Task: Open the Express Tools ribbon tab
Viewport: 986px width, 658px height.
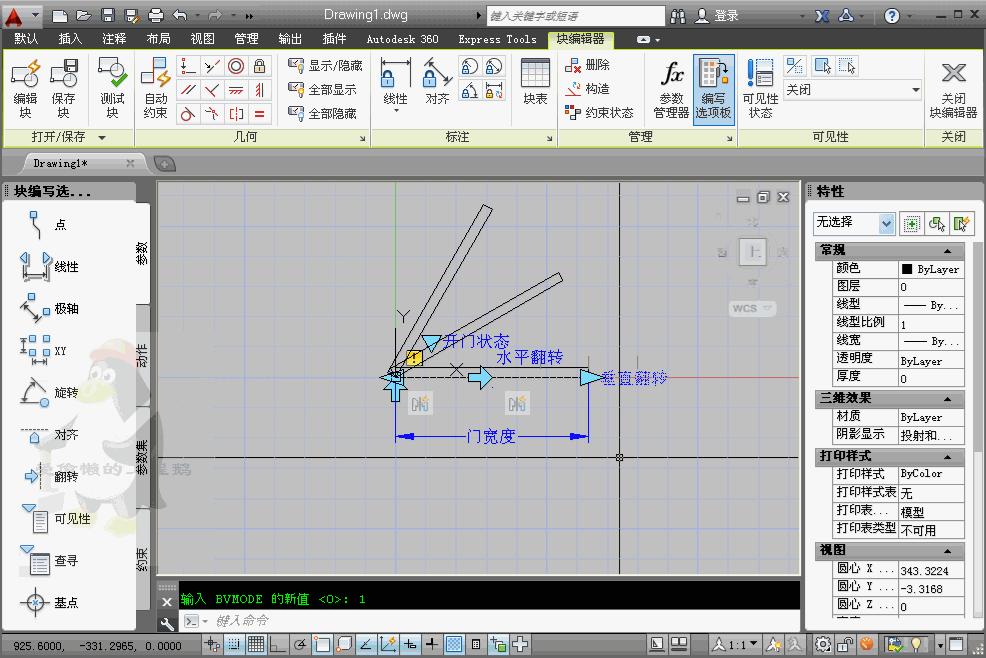Action: click(x=497, y=39)
